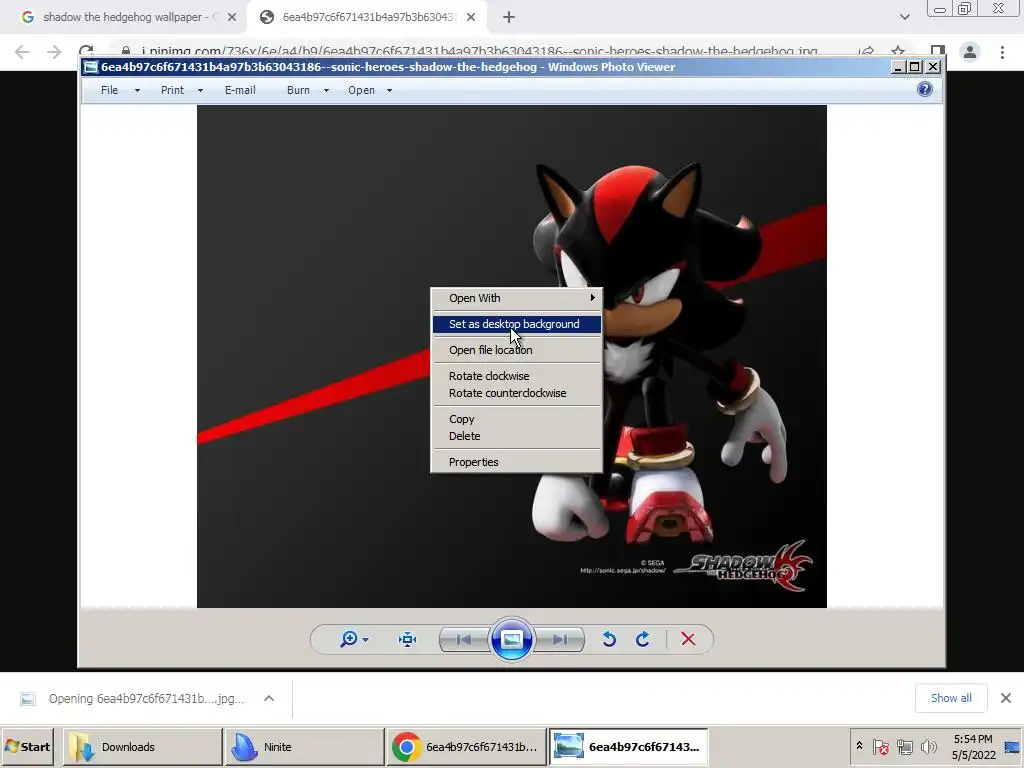Screen dimensions: 1024x768
Task: Open Chrome three-dot menu
Action: (1002, 52)
